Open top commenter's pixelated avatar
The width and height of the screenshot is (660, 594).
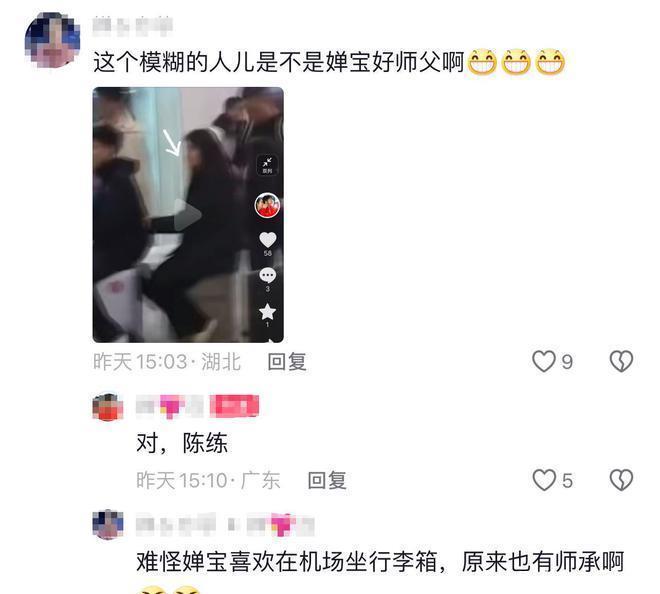click(x=52, y=40)
